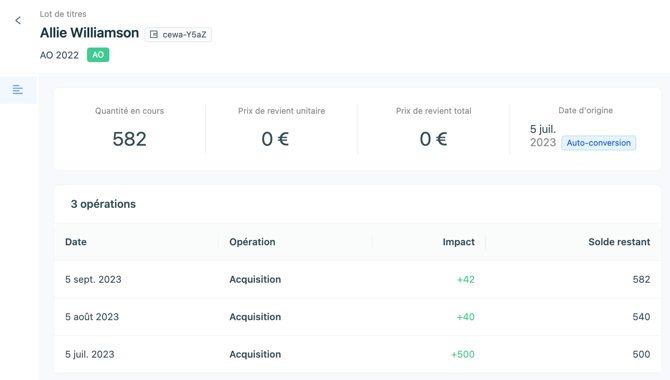Click the Prix de revient unitaire card
The image size is (670, 380).
coord(282,129)
